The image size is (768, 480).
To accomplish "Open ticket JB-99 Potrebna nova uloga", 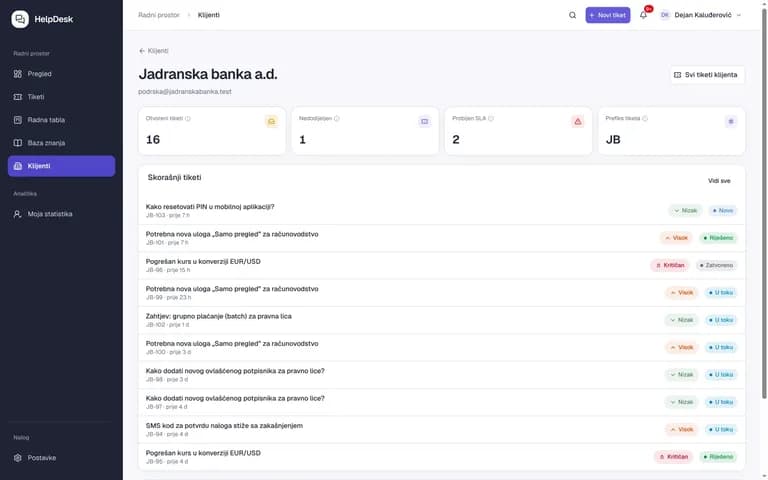I will pyautogui.click(x=441, y=293).
